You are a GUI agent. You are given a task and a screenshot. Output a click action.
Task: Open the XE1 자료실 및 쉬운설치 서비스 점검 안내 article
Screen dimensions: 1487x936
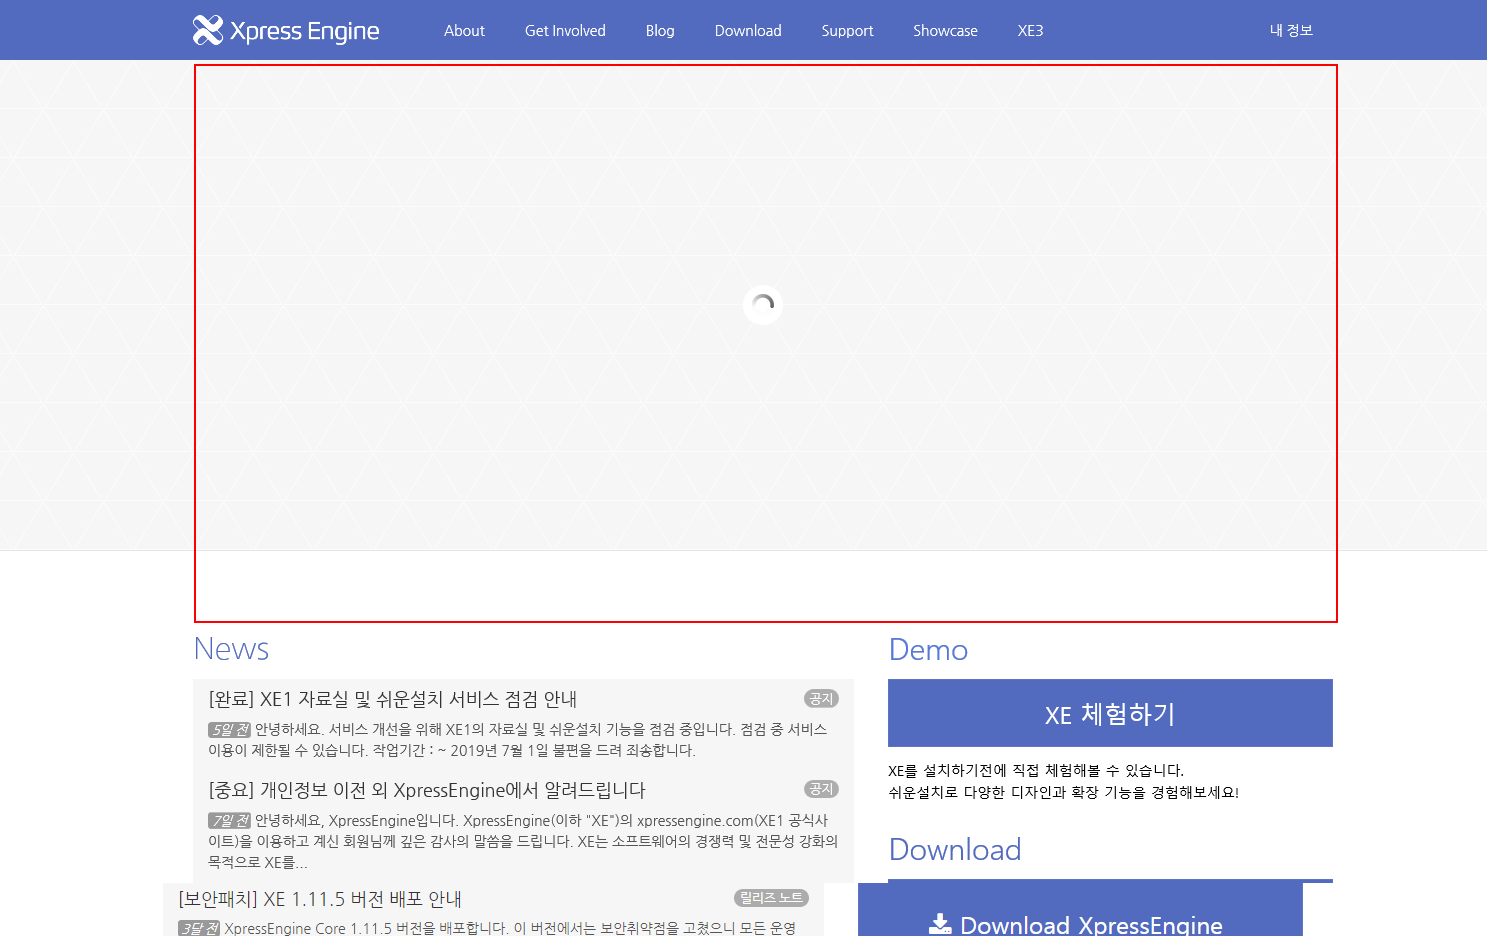(x=393, y=699)
